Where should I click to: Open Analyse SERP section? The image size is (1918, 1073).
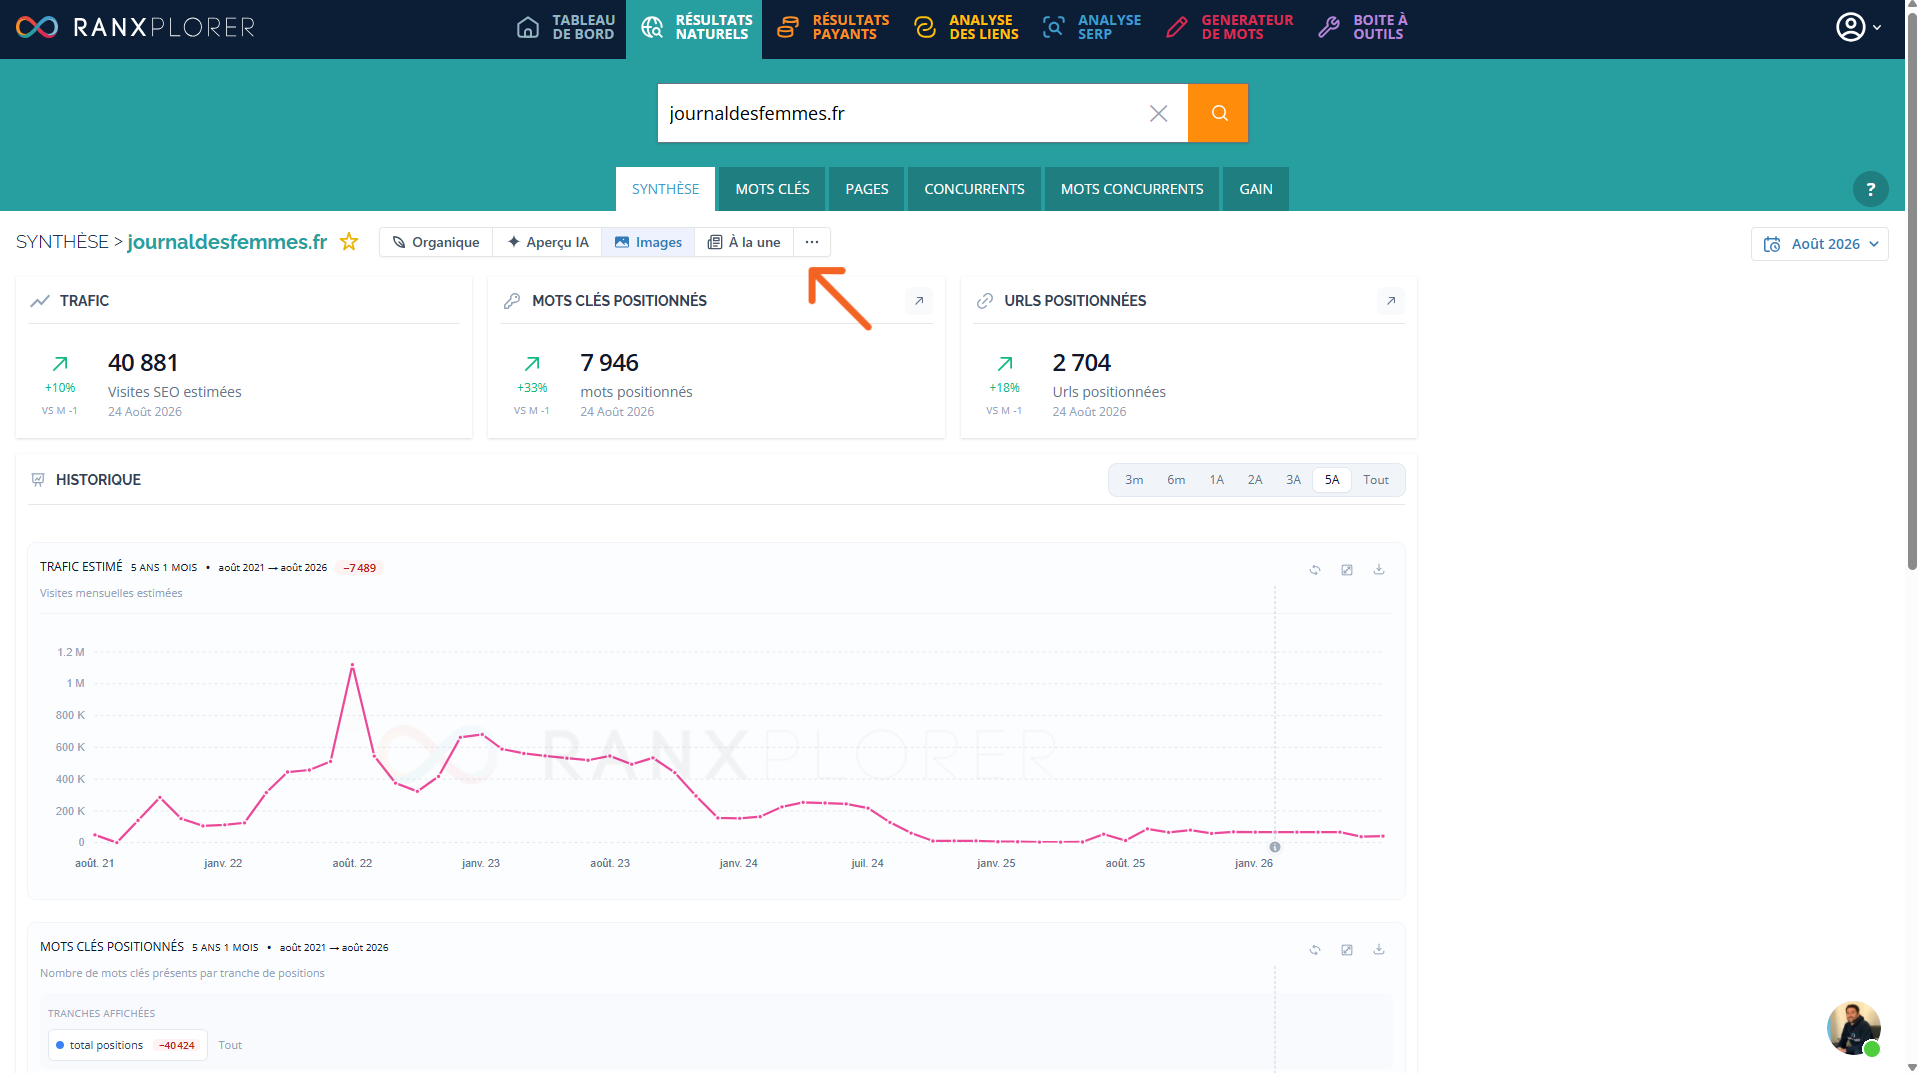(x=1091, y=27)
